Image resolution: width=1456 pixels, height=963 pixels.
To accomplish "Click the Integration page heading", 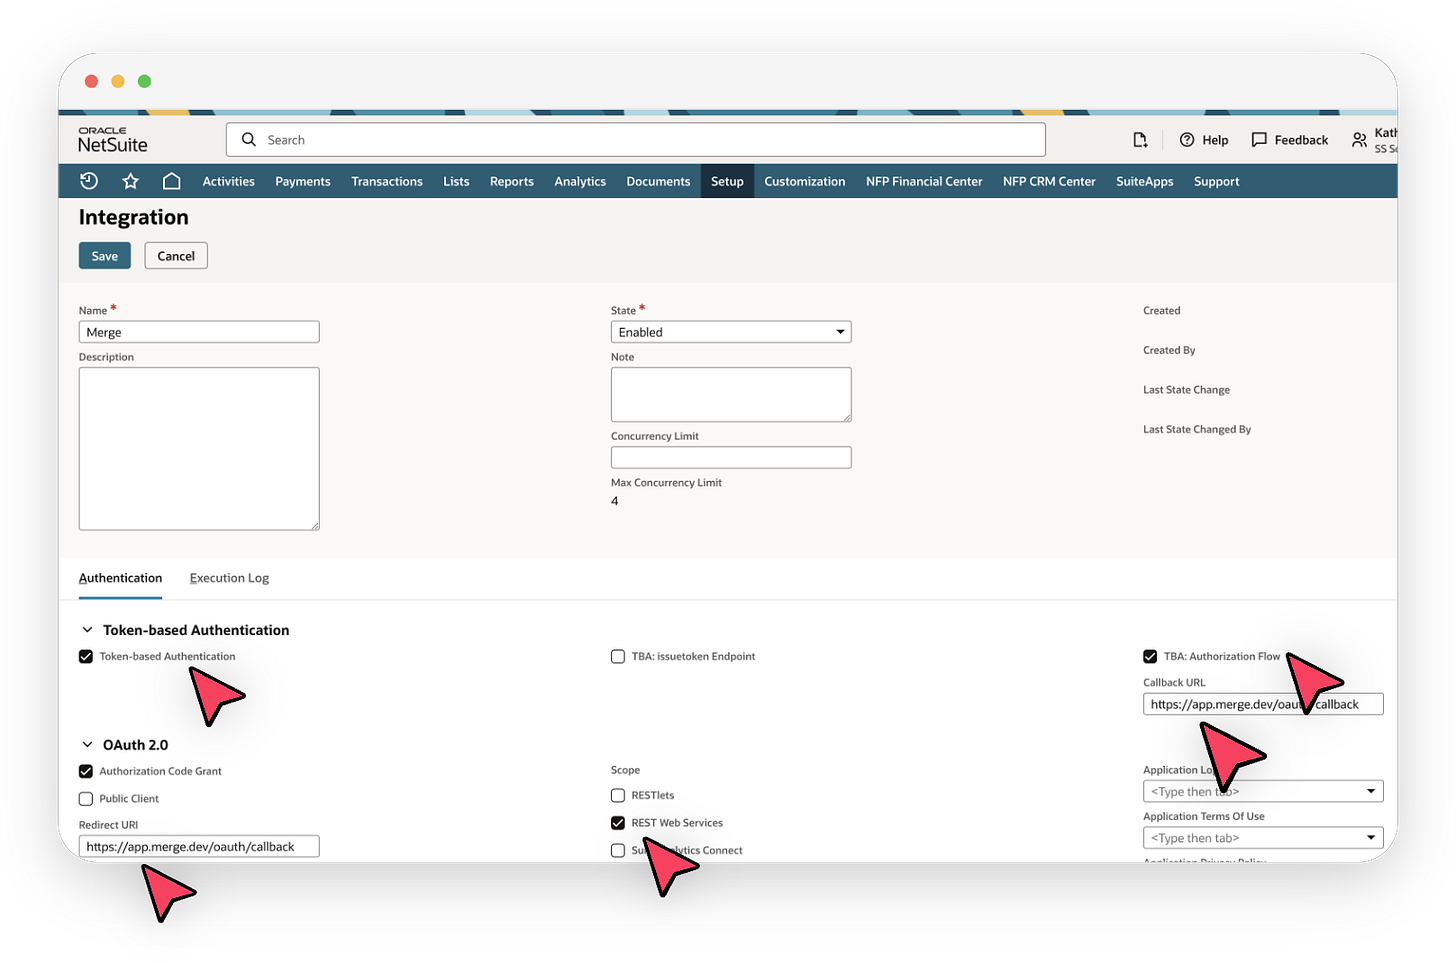I will tap(134, 217).
